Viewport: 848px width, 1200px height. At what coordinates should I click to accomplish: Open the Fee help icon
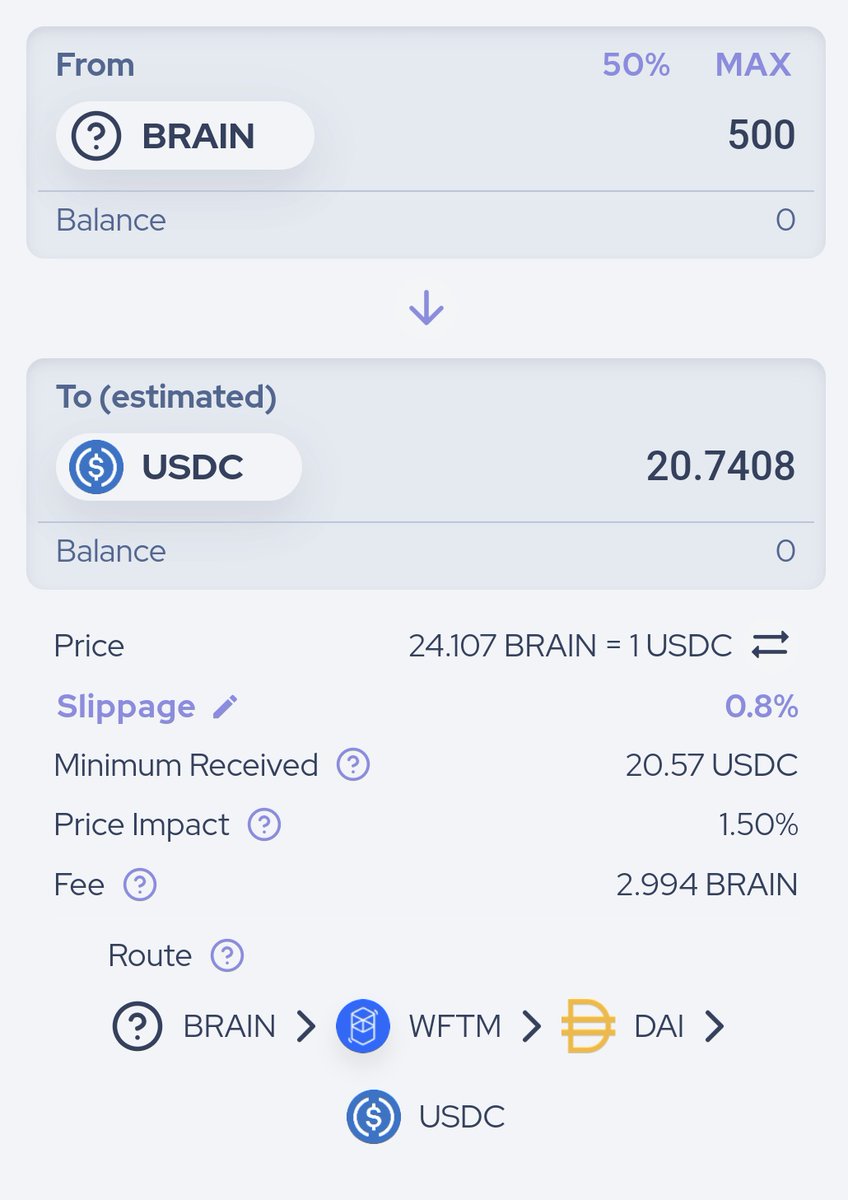(140, 885)
